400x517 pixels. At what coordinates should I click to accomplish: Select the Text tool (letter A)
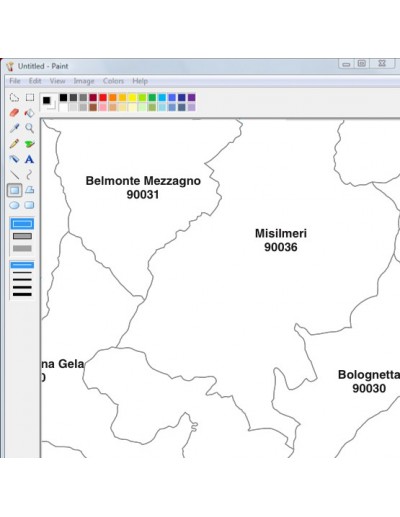pyautogui.click(x=30, y=159)
